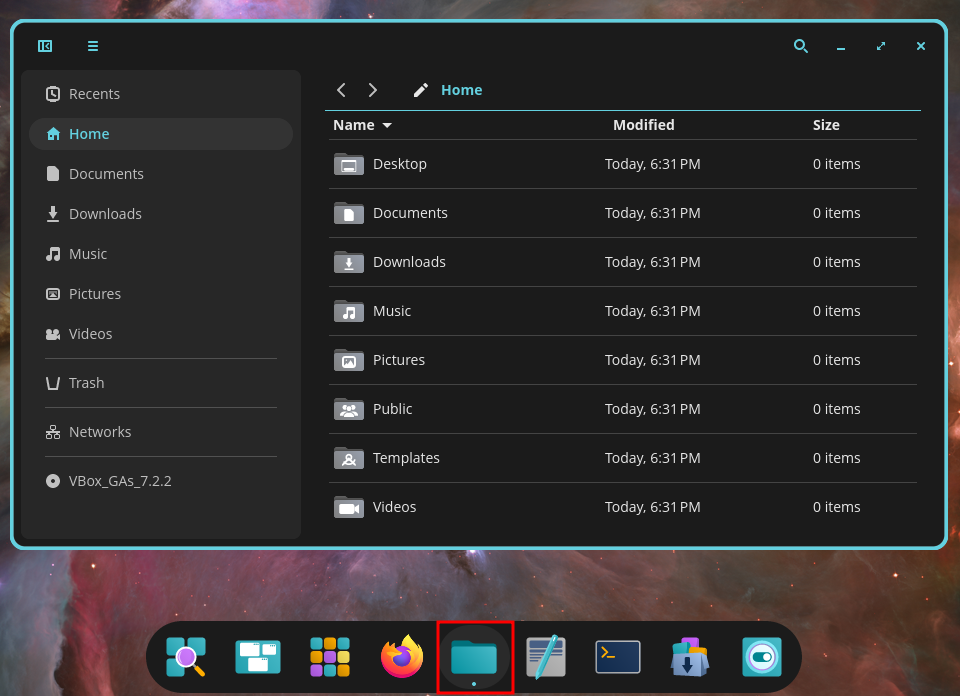Open the search bar in the file manager

(800, 46)
